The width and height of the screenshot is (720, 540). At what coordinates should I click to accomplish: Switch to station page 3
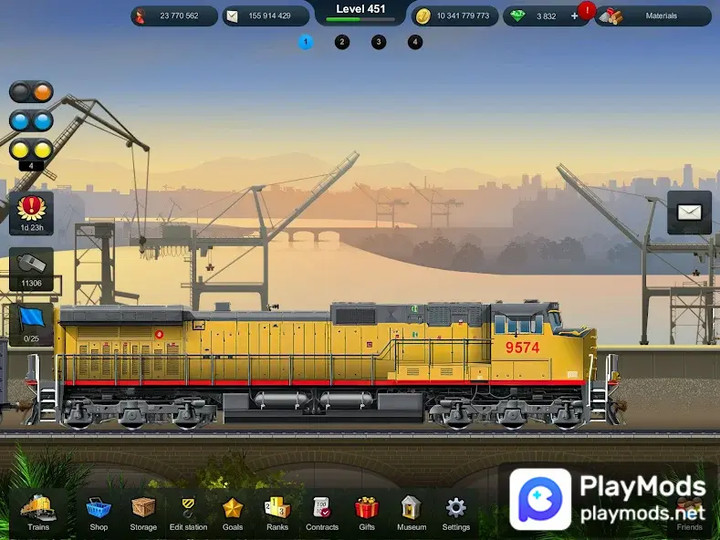[x=378, y=42]
